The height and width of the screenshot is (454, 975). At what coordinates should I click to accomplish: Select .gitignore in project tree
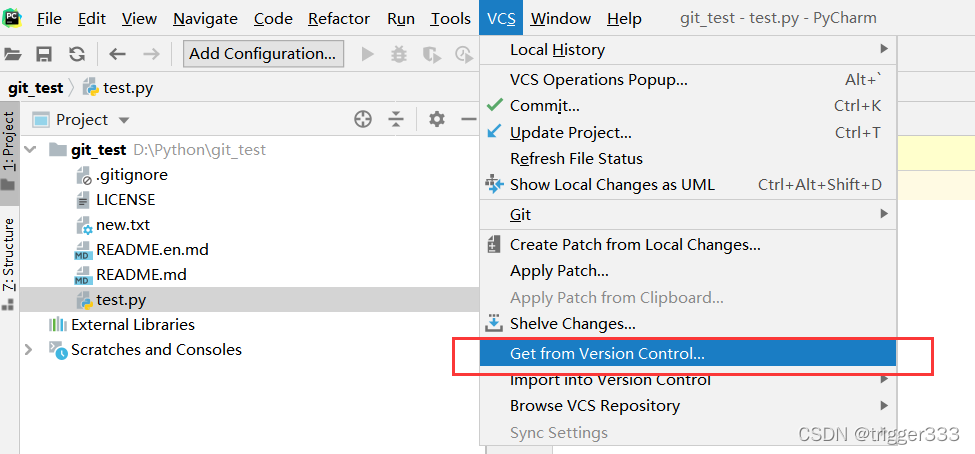pyautogui.click(x=132, y=175)
